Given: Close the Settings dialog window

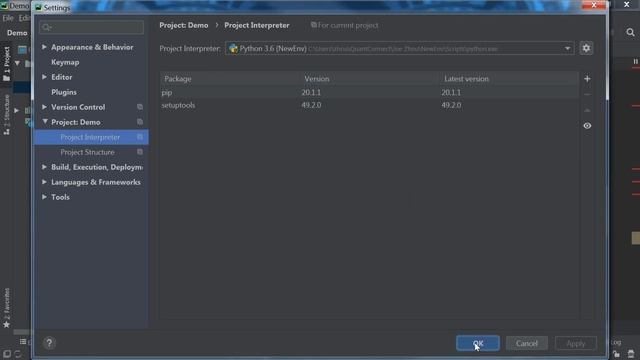Looking at the screenshot, I should click(x=594, y=5).
